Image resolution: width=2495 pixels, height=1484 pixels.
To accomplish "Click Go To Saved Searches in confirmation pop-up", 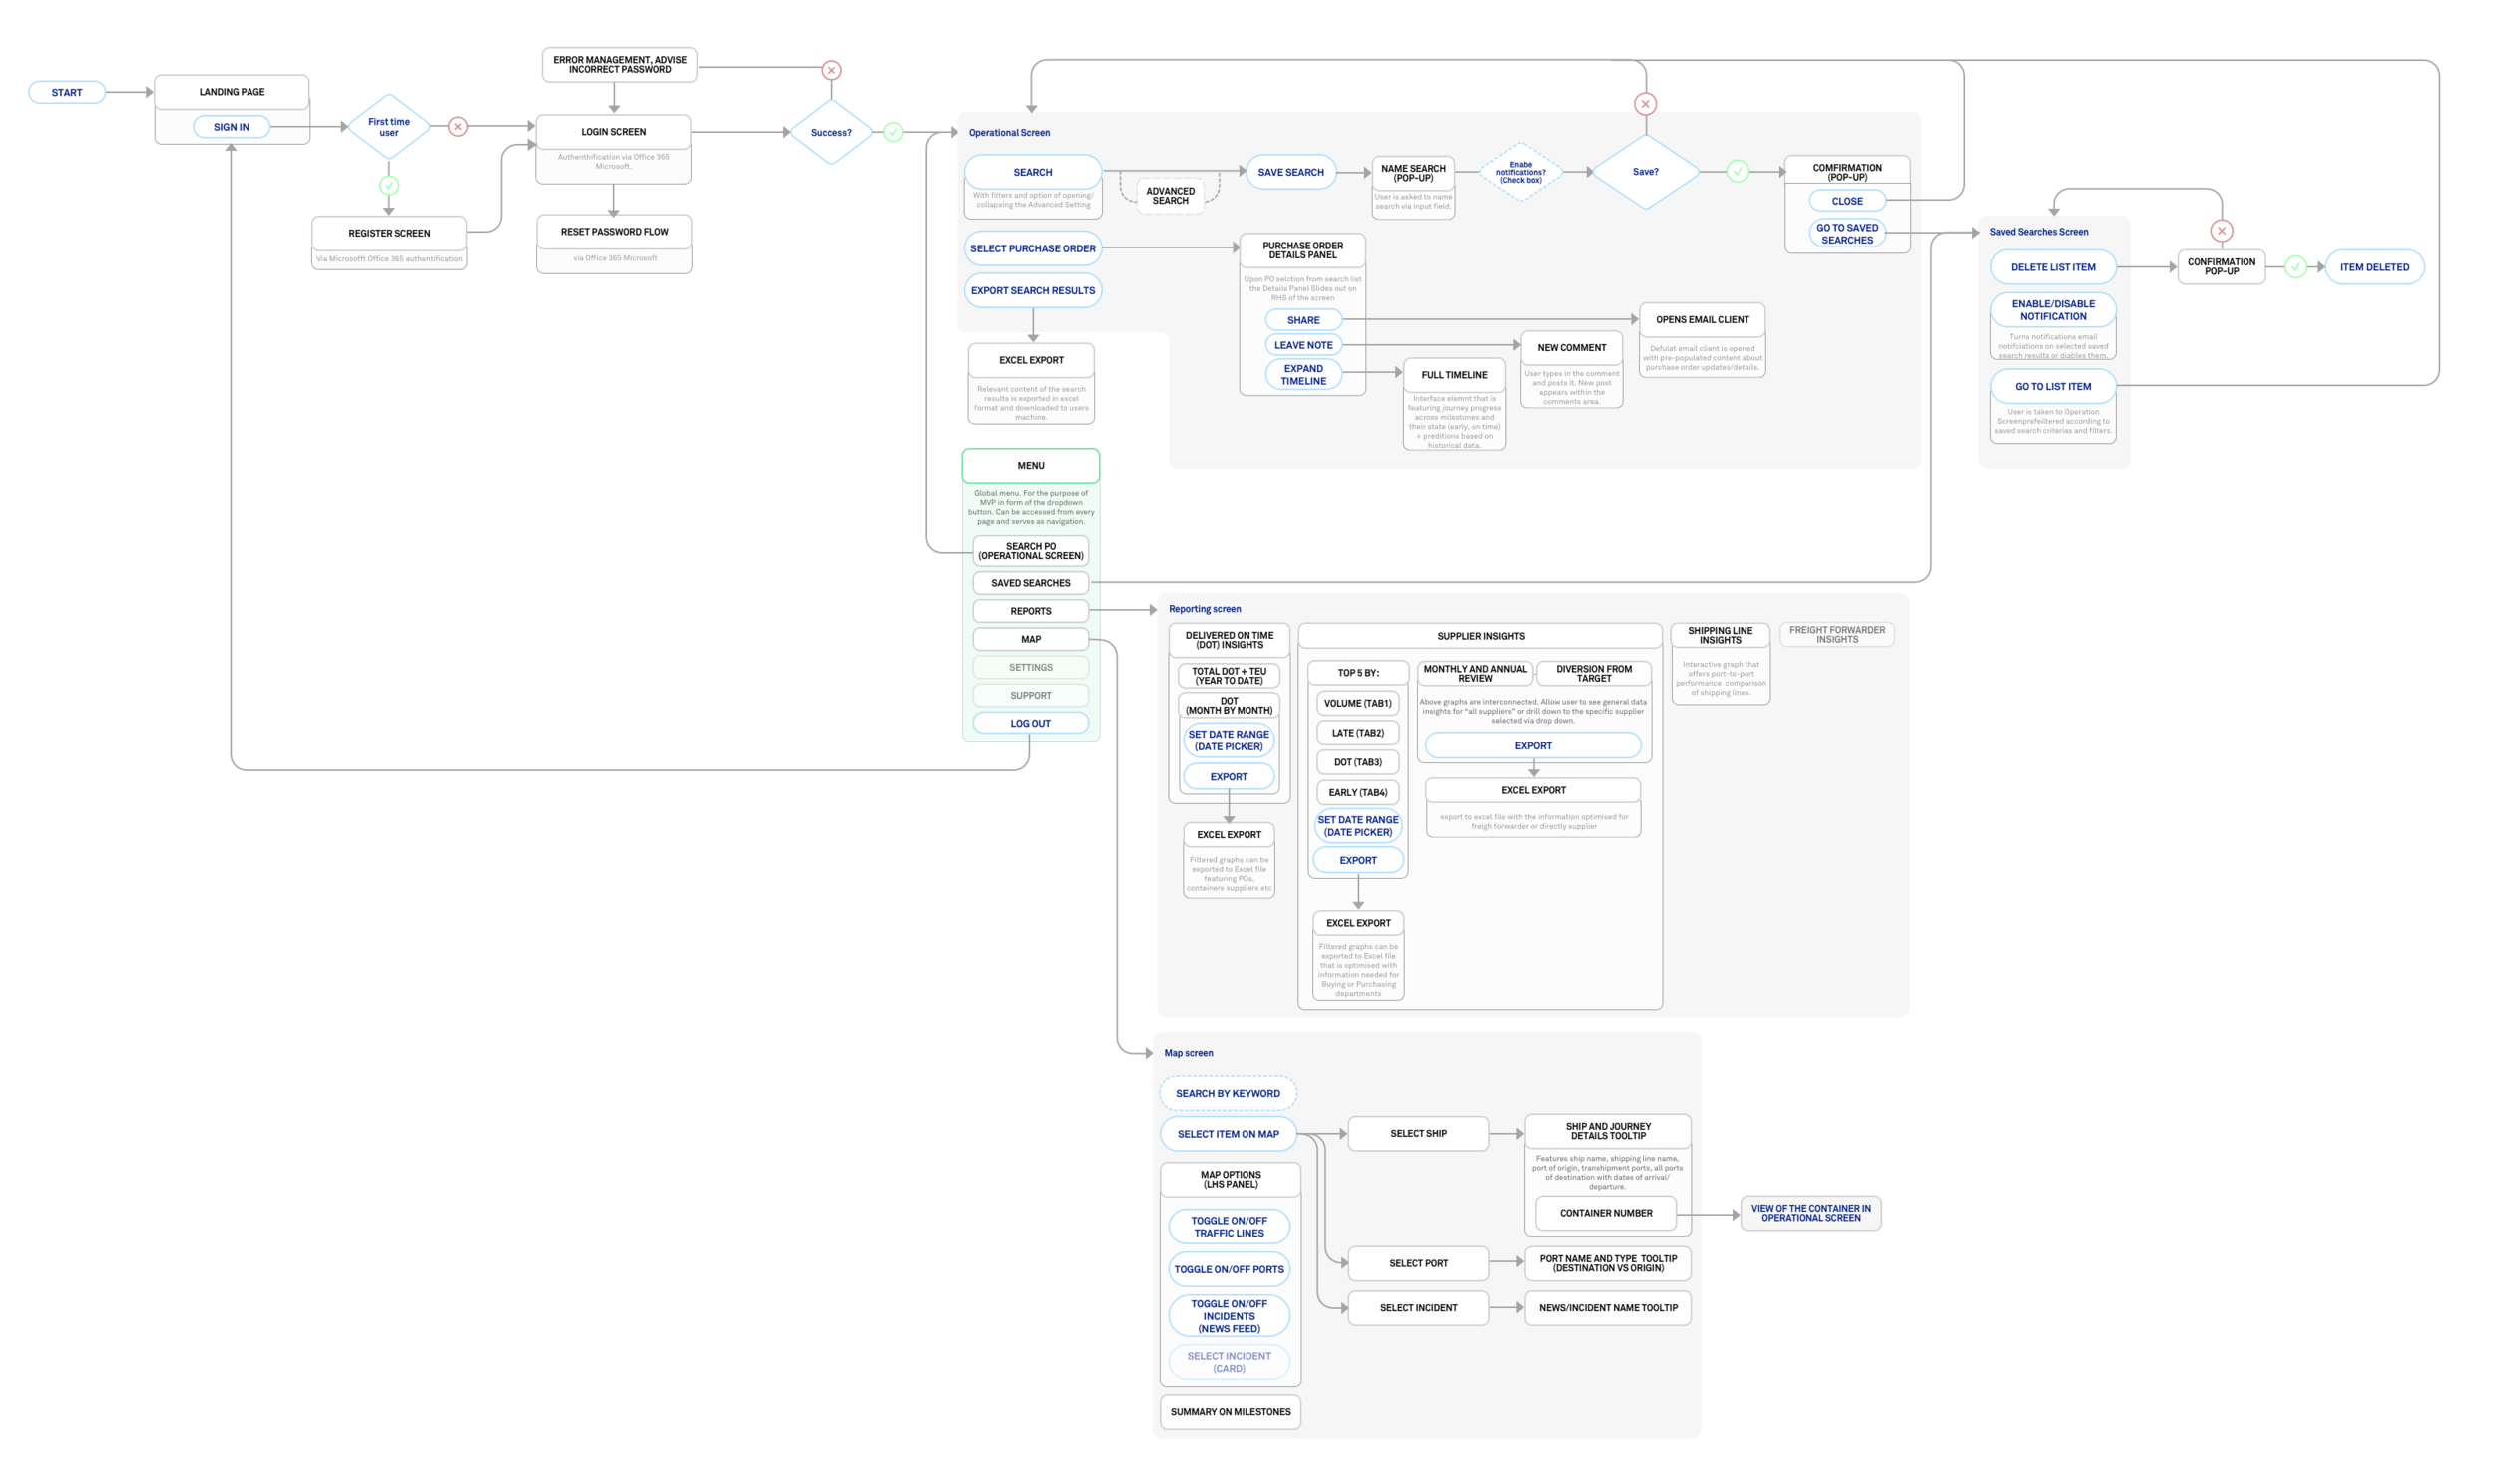I will [x=1846, y=233].
